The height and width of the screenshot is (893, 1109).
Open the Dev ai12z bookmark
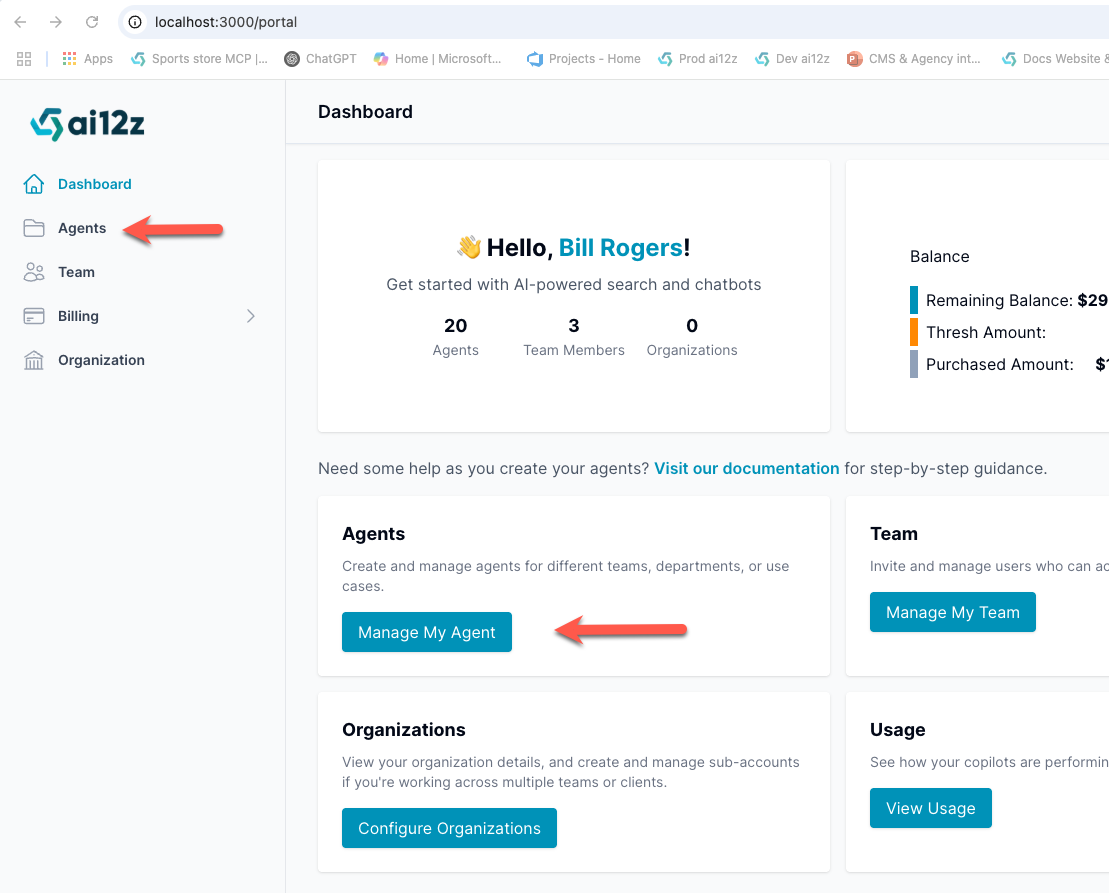(792, 59)
